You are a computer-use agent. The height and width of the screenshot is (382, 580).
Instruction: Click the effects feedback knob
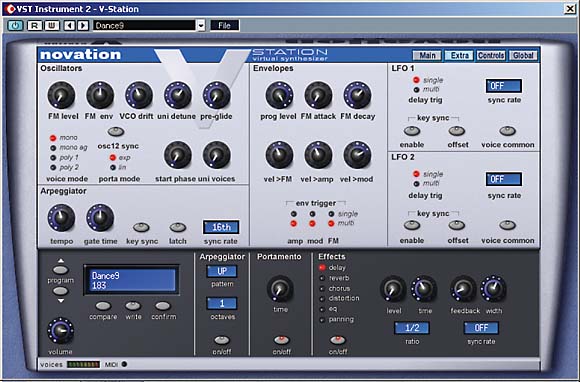(x=463, y=288)
